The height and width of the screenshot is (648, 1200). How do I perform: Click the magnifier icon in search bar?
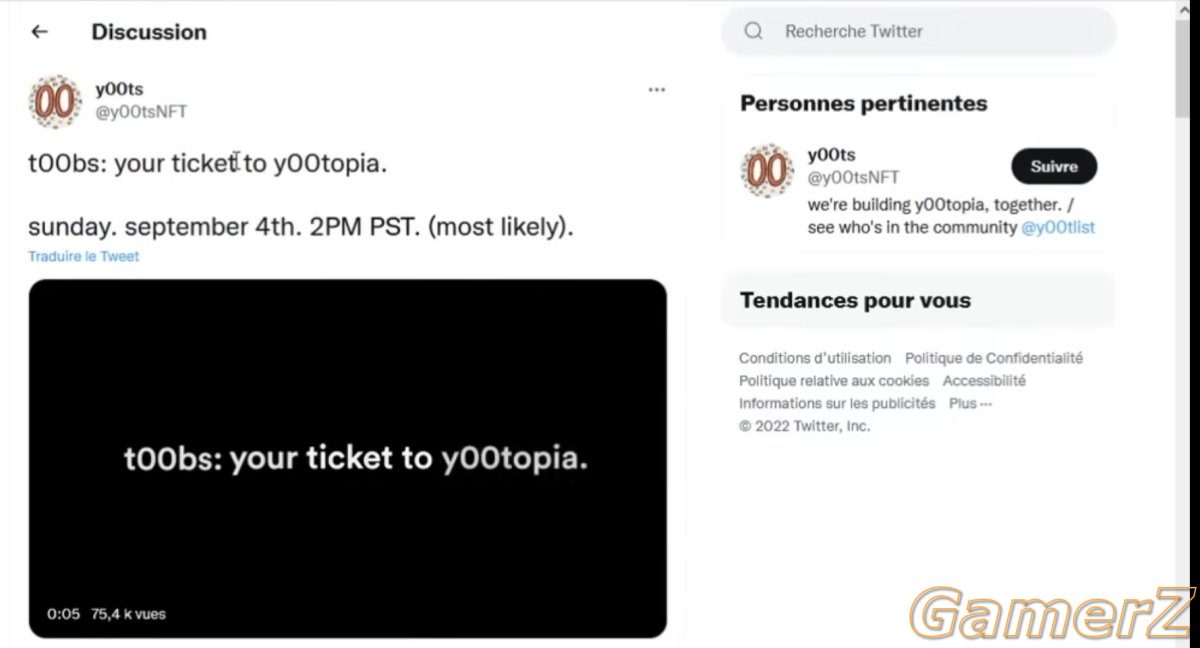coord(754,32)
